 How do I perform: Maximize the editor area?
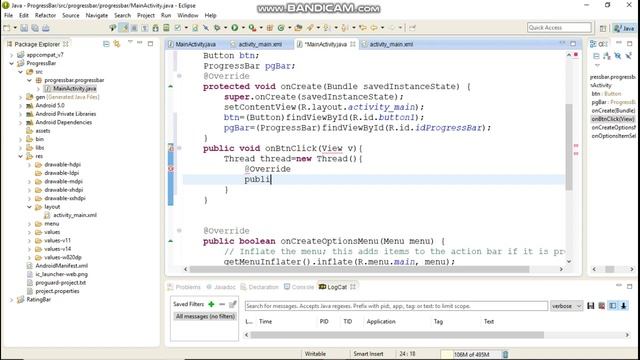(x=573, y=44)
